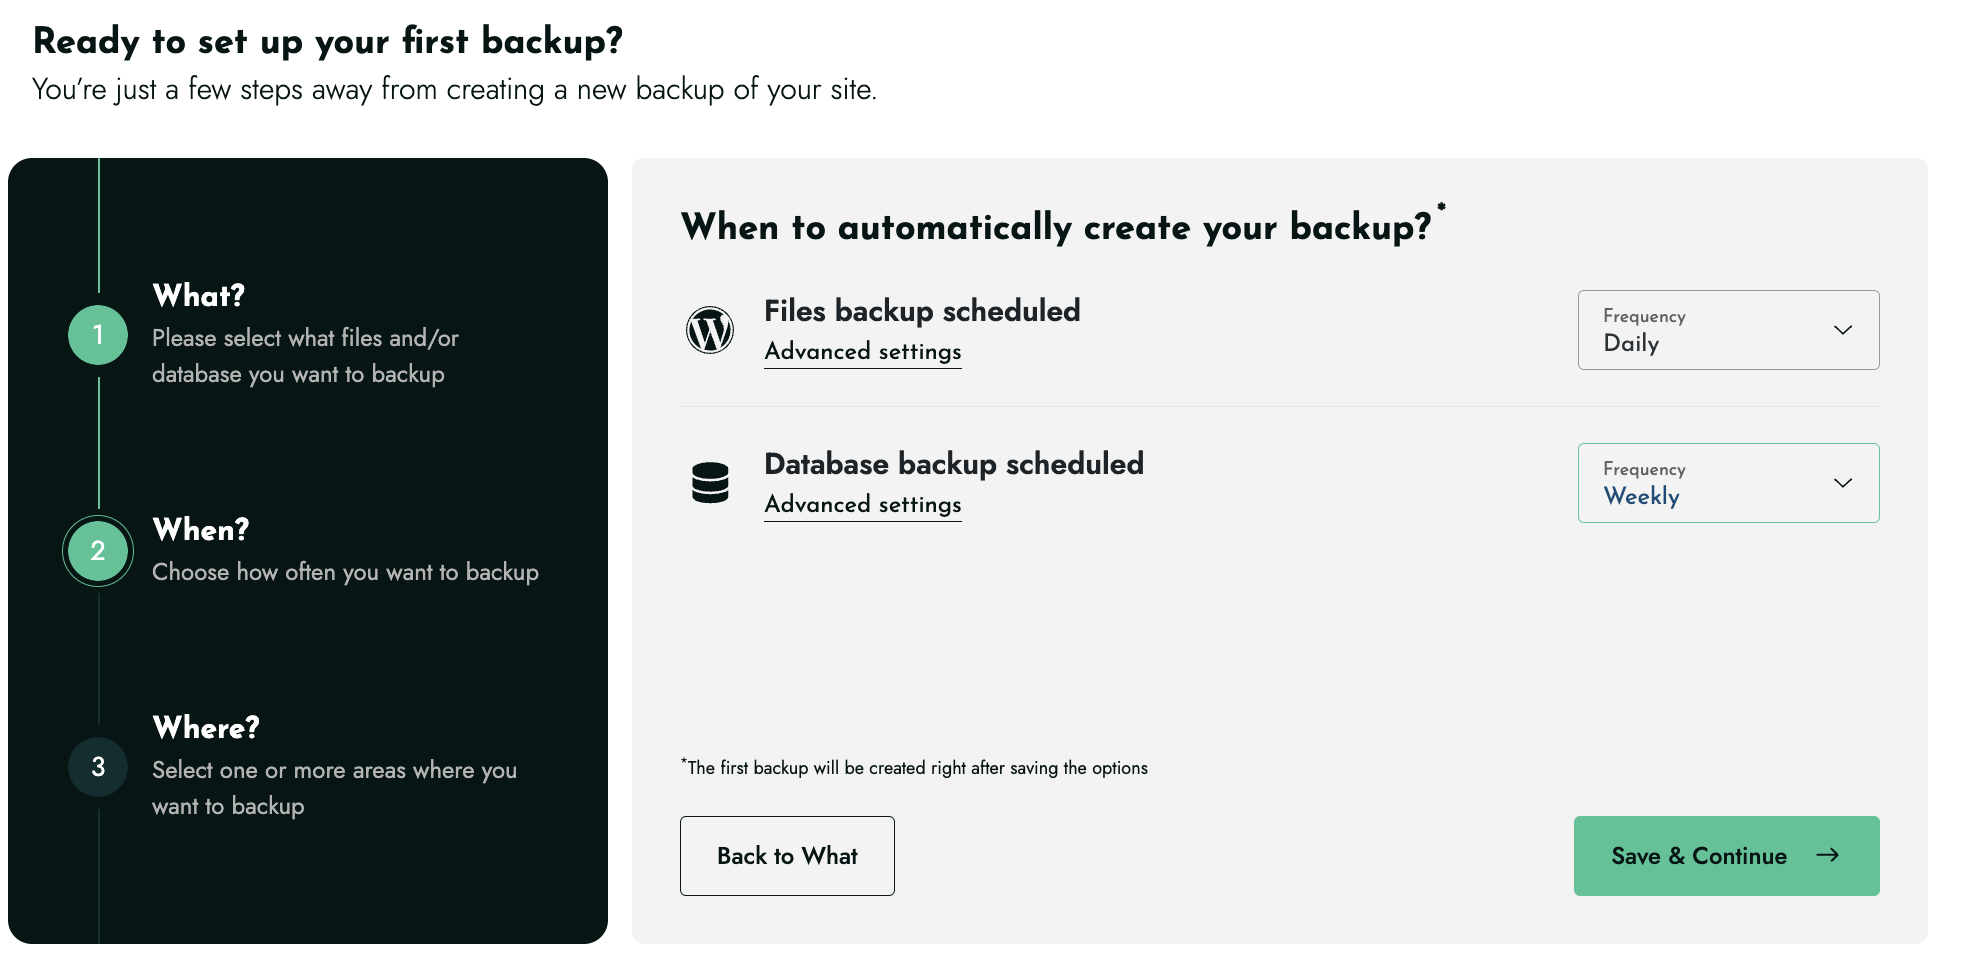Click the step 1 circle icon
1964x974 pixels.
98,335
